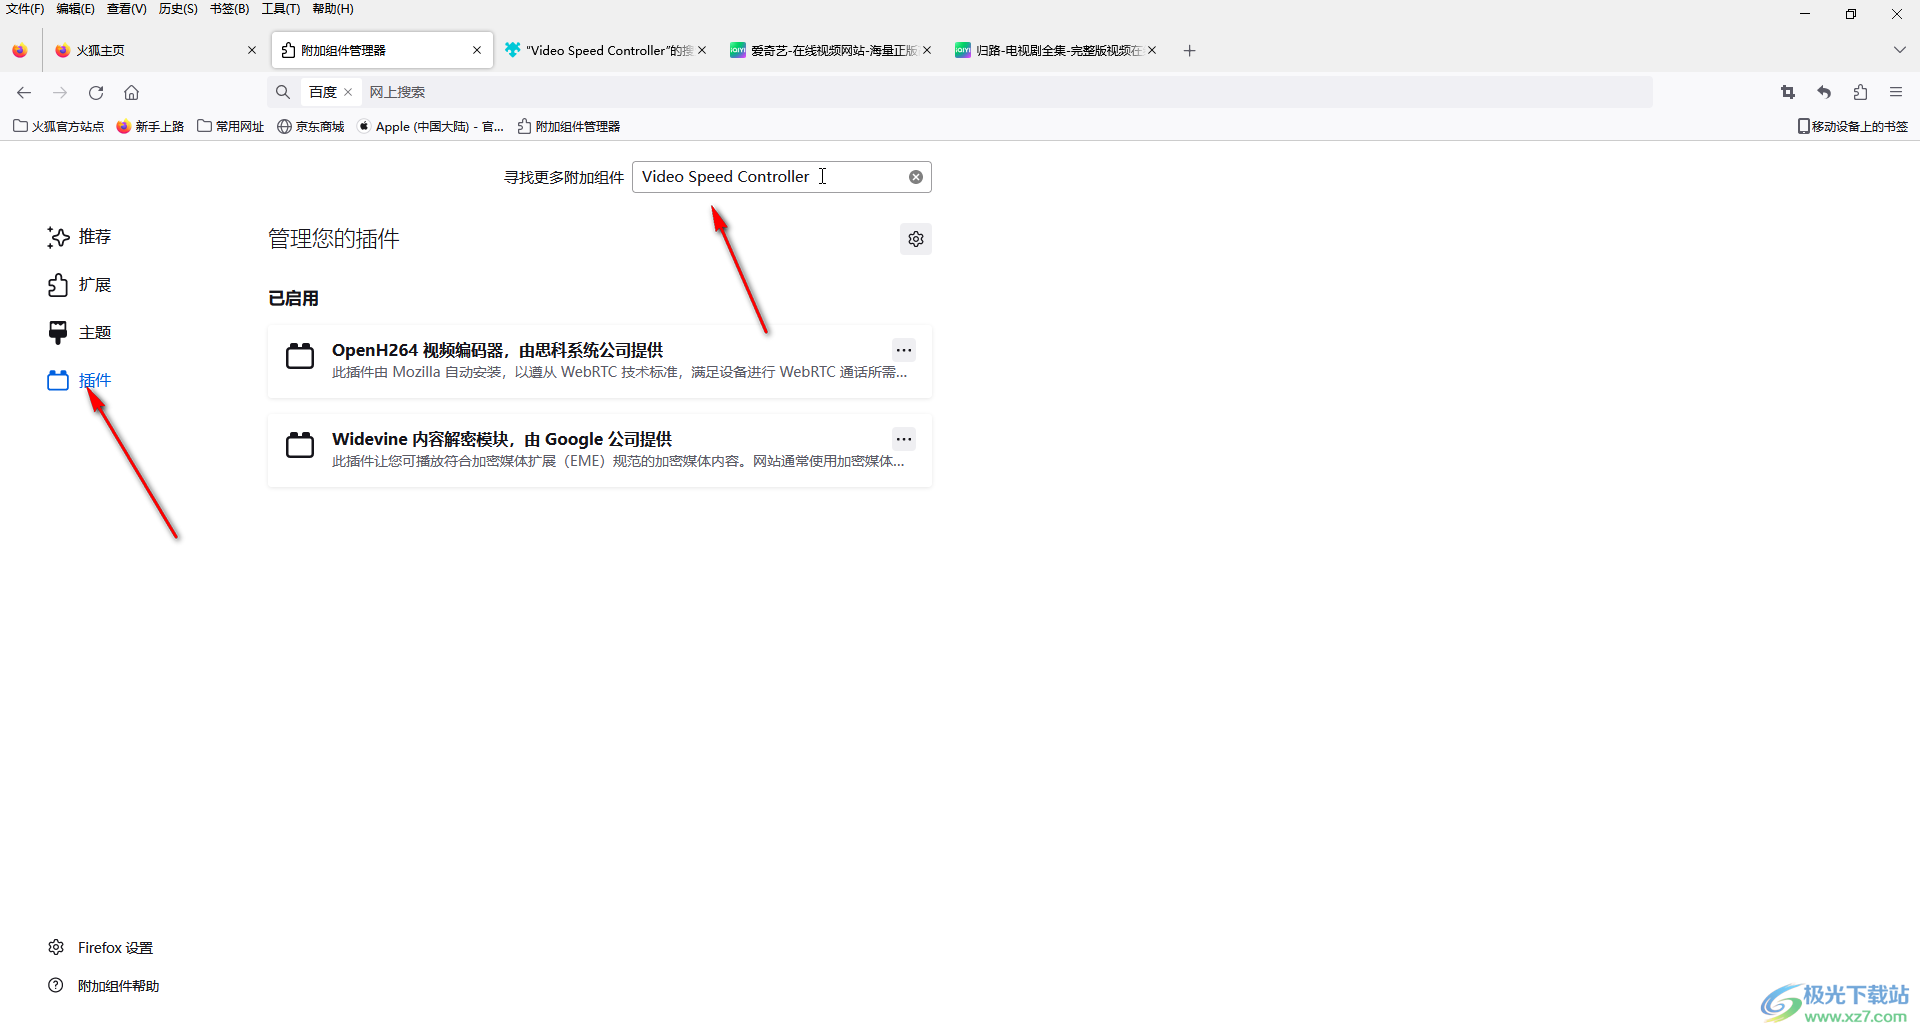The height and width of the screenshot is (1033, 1920).
Task: Open a new tab with plus button
Action: (1189, 50)
